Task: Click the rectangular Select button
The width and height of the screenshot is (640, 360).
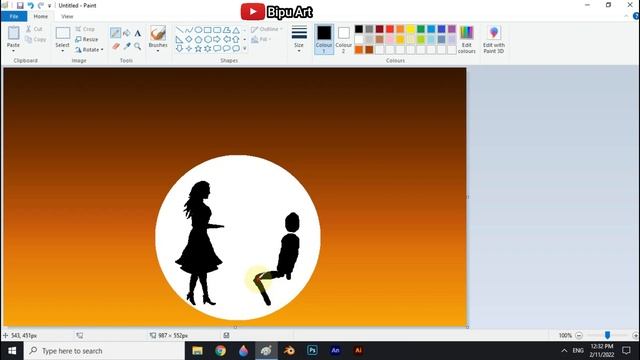Action: pyautogui.click(x=62, y=33)
